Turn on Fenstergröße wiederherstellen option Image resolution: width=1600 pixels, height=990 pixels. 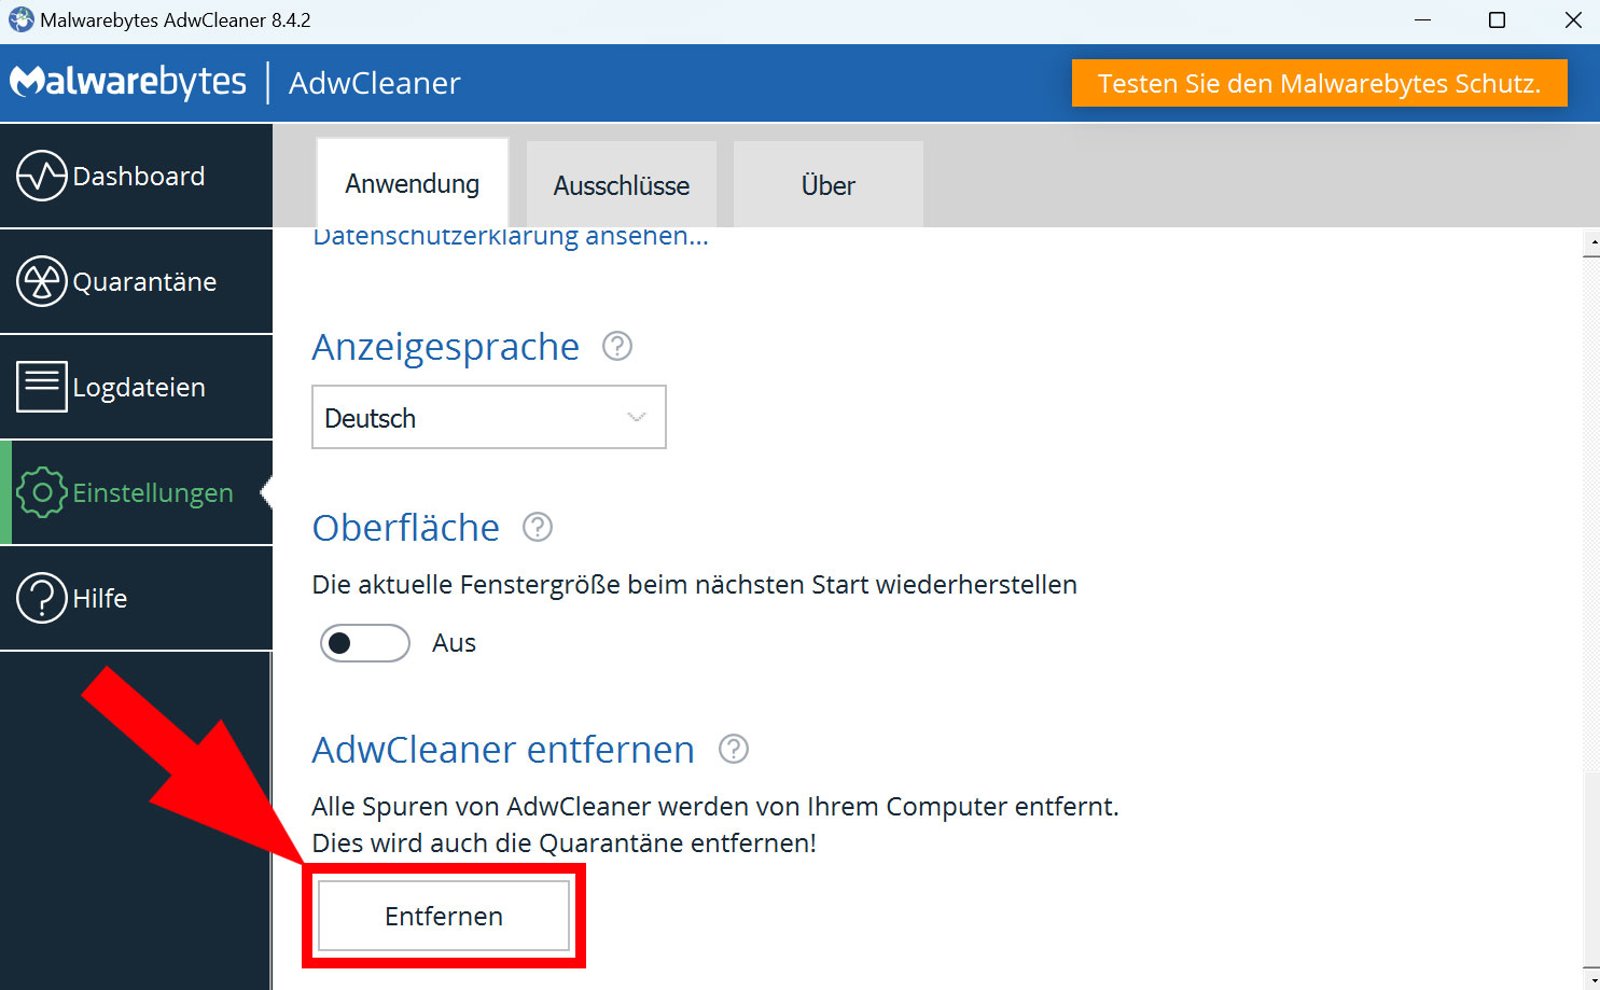coord(364,643)
